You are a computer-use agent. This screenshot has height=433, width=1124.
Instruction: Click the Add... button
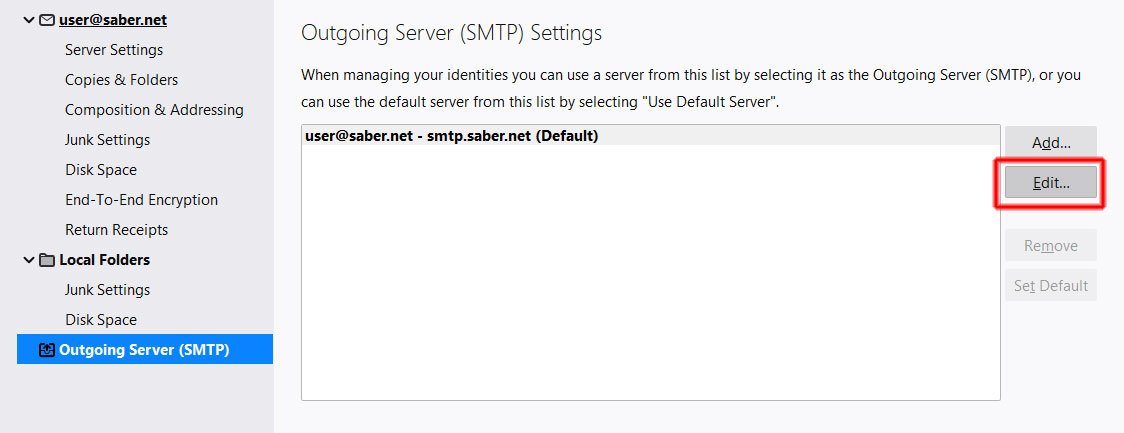tap(1051, 143)
